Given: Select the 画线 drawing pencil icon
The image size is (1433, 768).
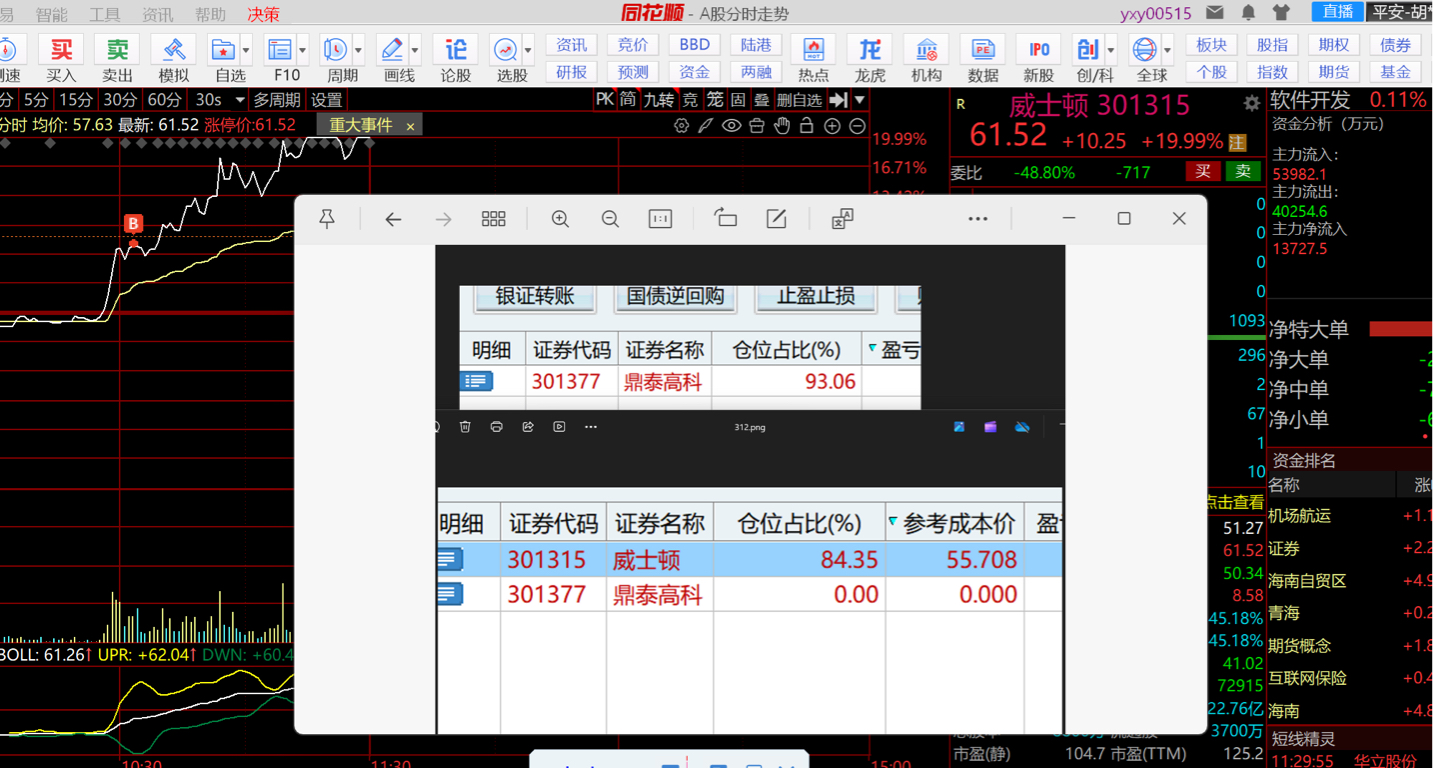Looking at the screenshot, I should pos(391,50).
